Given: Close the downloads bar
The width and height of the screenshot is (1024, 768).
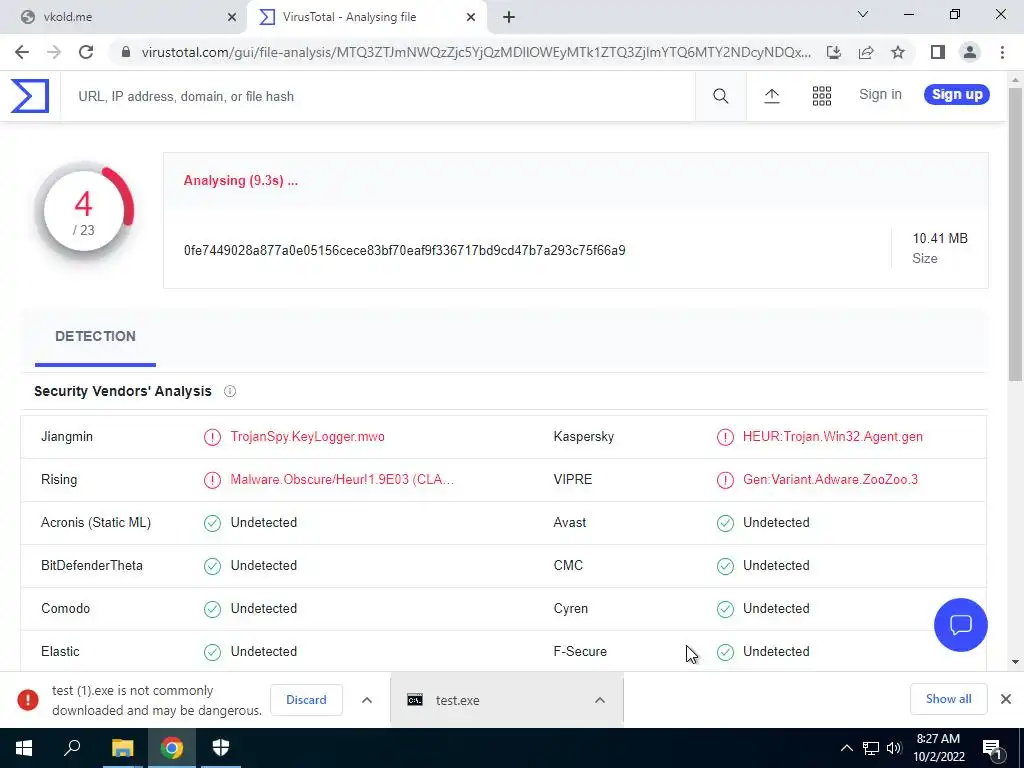Looking at the screenshot, I should point(1006,699).
